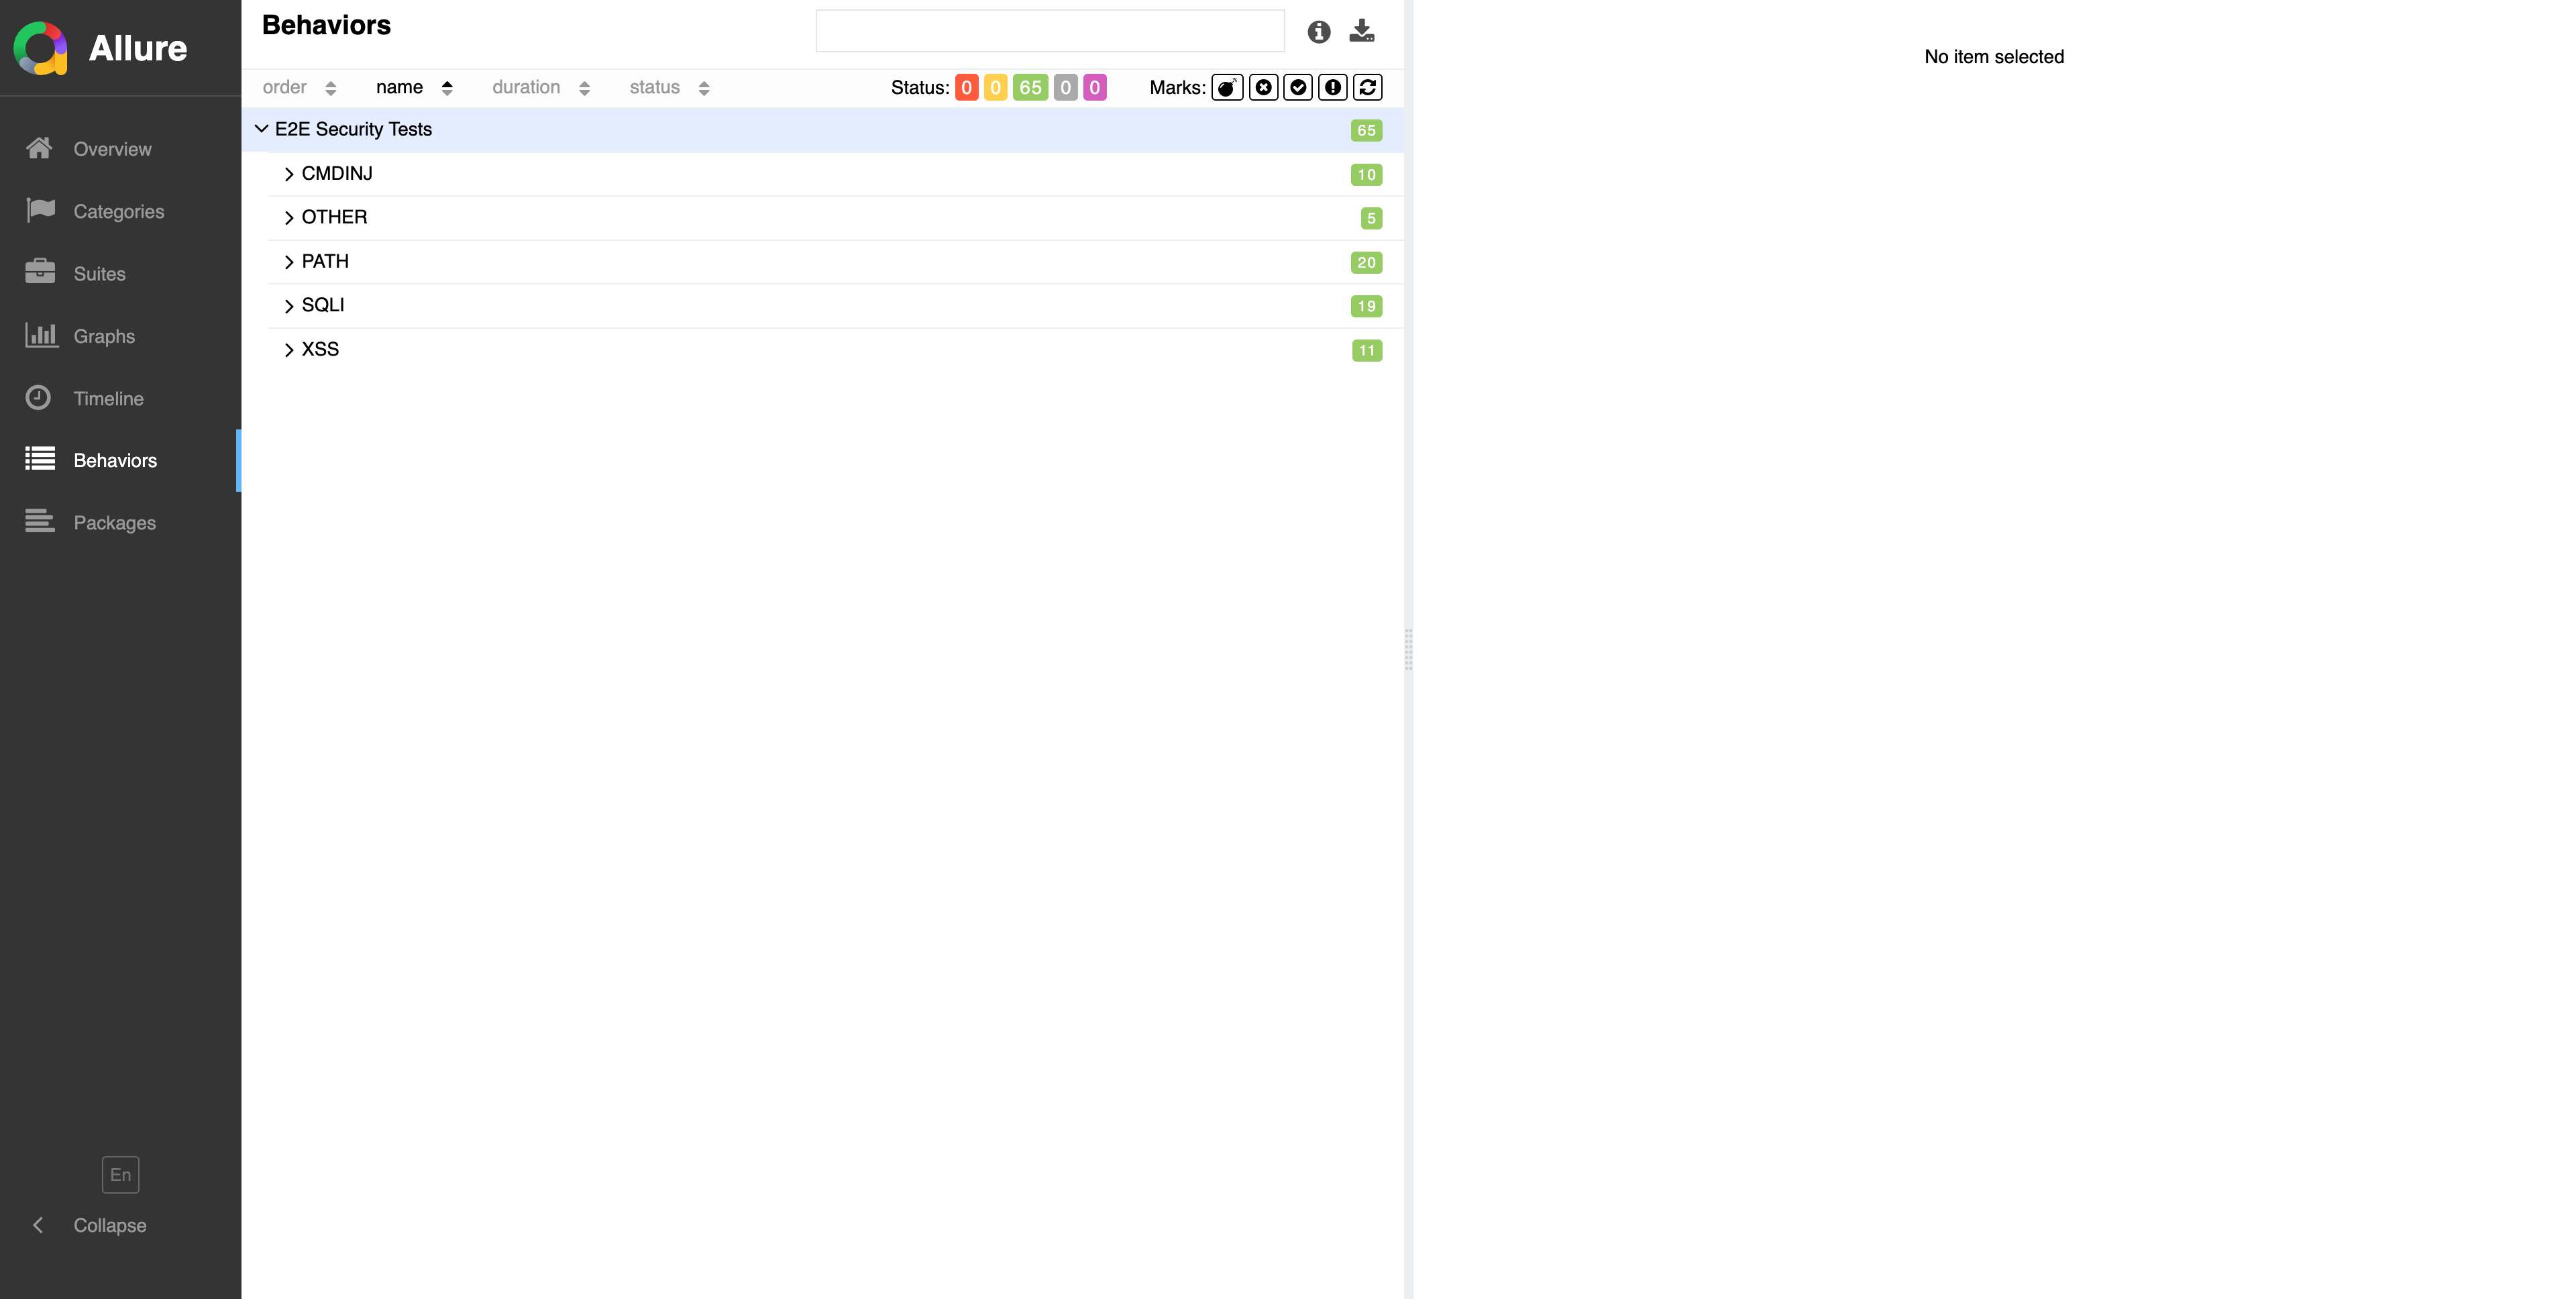Click the download CSV icon

coord(1362,31)
